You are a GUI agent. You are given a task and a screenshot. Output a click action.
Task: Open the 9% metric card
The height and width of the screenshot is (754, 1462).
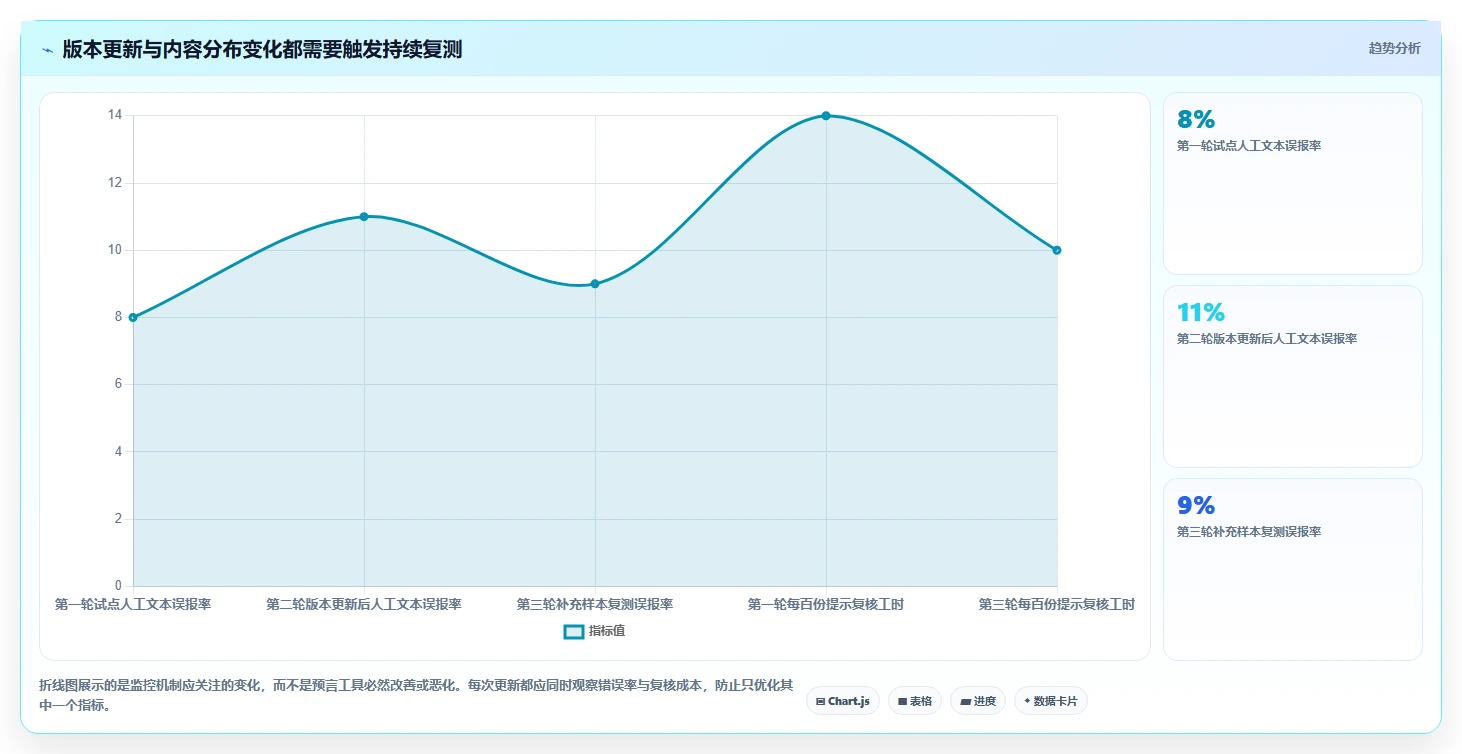click(1292, 569)
